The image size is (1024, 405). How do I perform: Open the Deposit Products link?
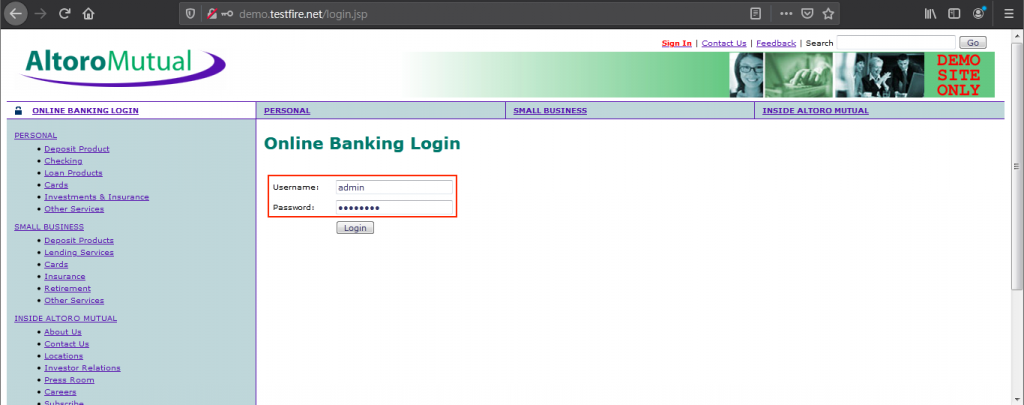pos(79,240)
